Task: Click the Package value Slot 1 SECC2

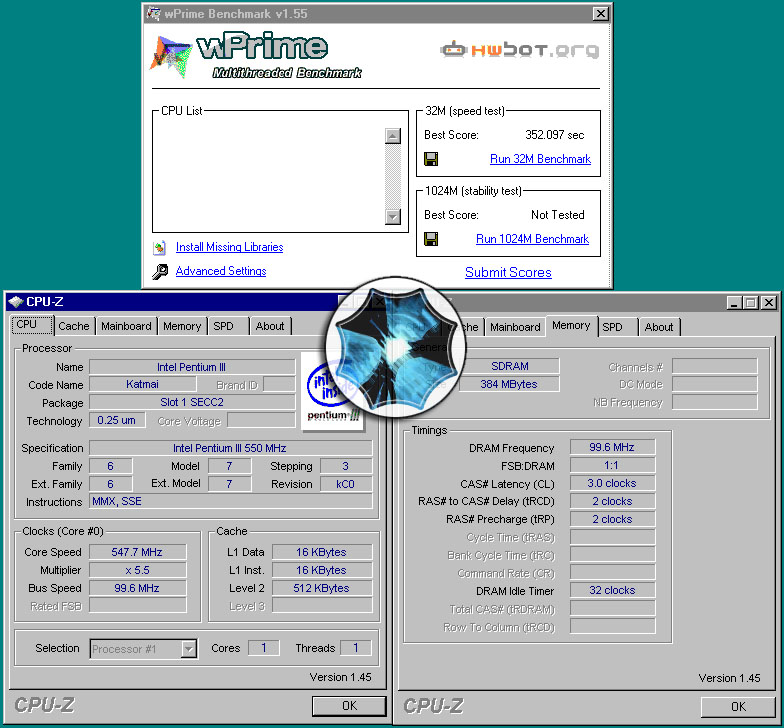Action: point(192,402)
